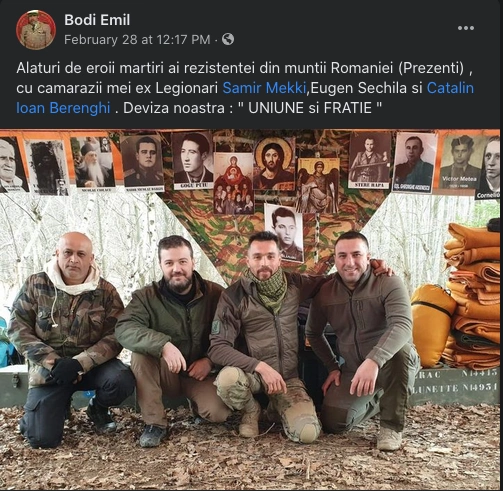Open tagged profile Samir Mekki

tap(264, 88)
